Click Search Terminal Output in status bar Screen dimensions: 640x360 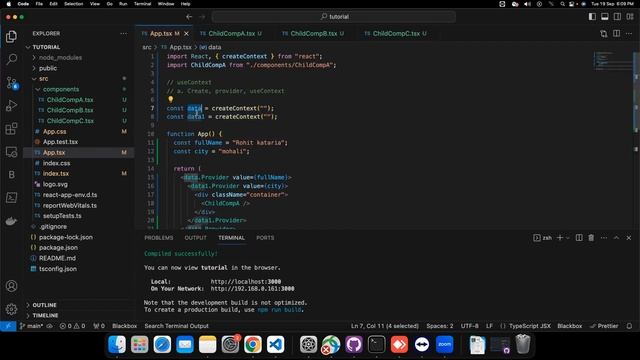click(x=176, y=326)
